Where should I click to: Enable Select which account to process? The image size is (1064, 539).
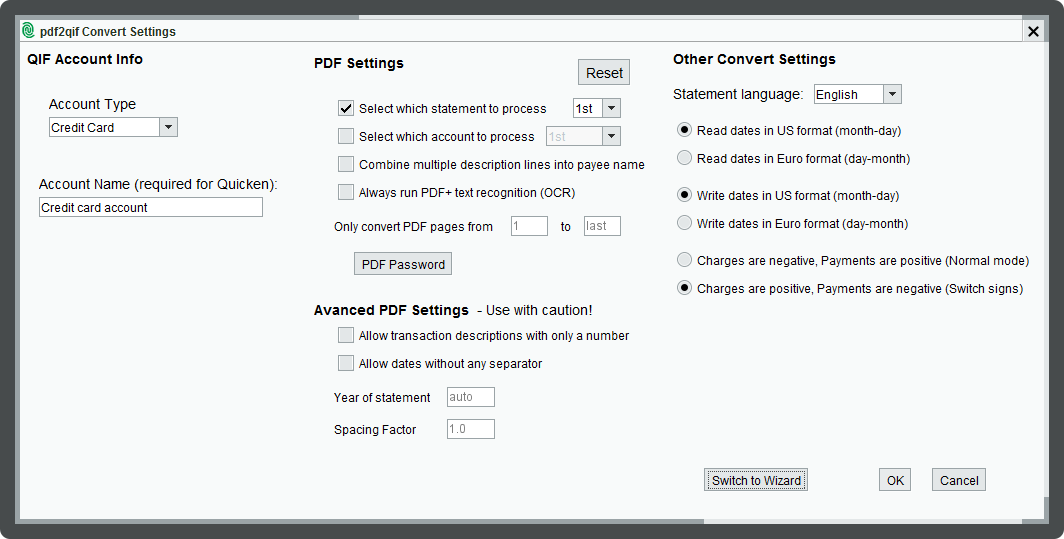coord(346,136)
